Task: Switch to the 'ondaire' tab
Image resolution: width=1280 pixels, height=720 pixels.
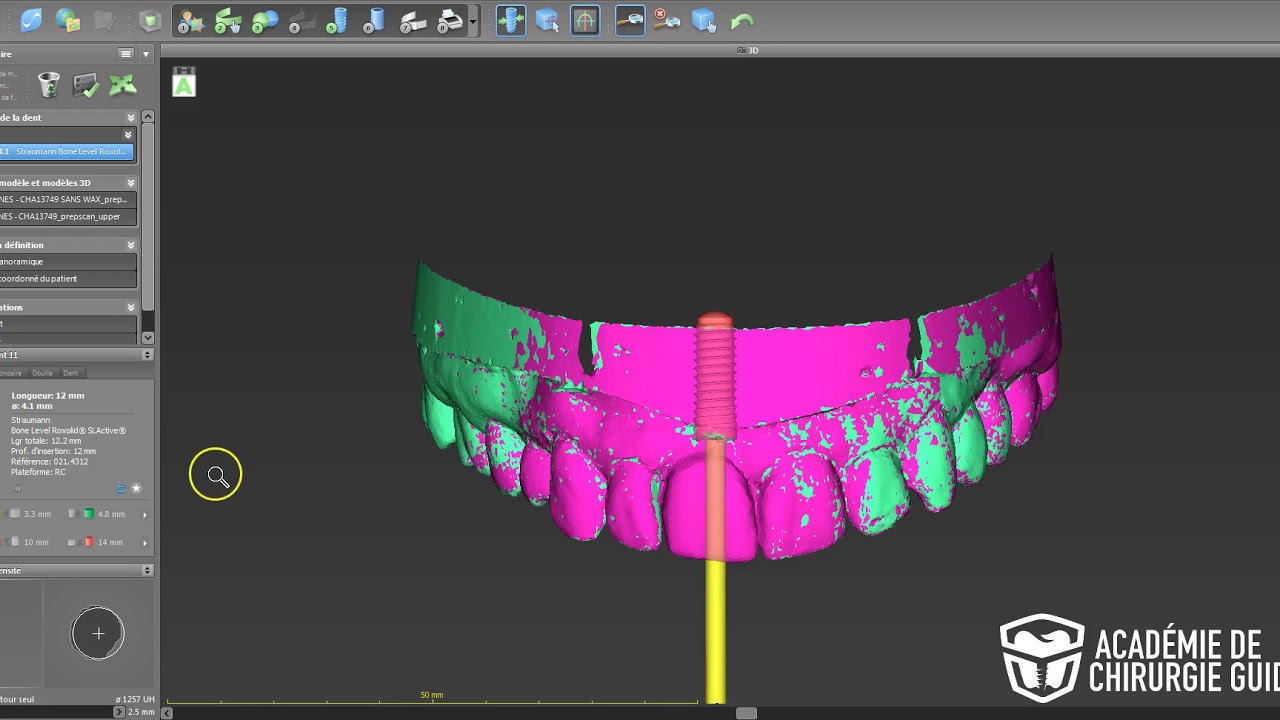Action: (12, 373)
